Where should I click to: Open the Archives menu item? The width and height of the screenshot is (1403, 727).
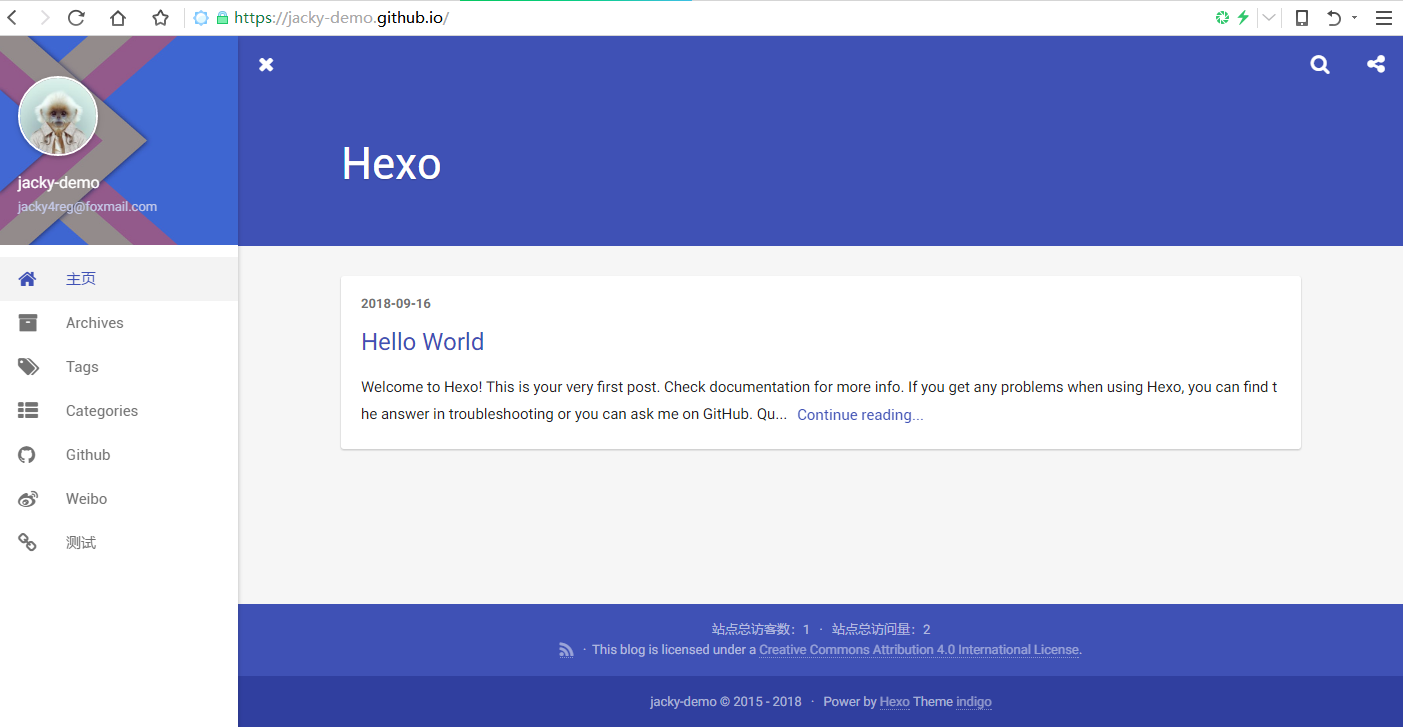(119, 323)
